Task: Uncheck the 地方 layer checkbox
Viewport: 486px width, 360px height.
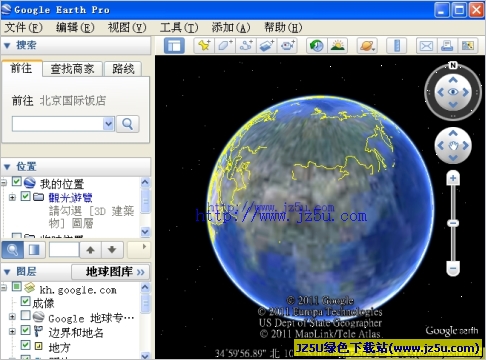Action: click(x=25, y=345)
